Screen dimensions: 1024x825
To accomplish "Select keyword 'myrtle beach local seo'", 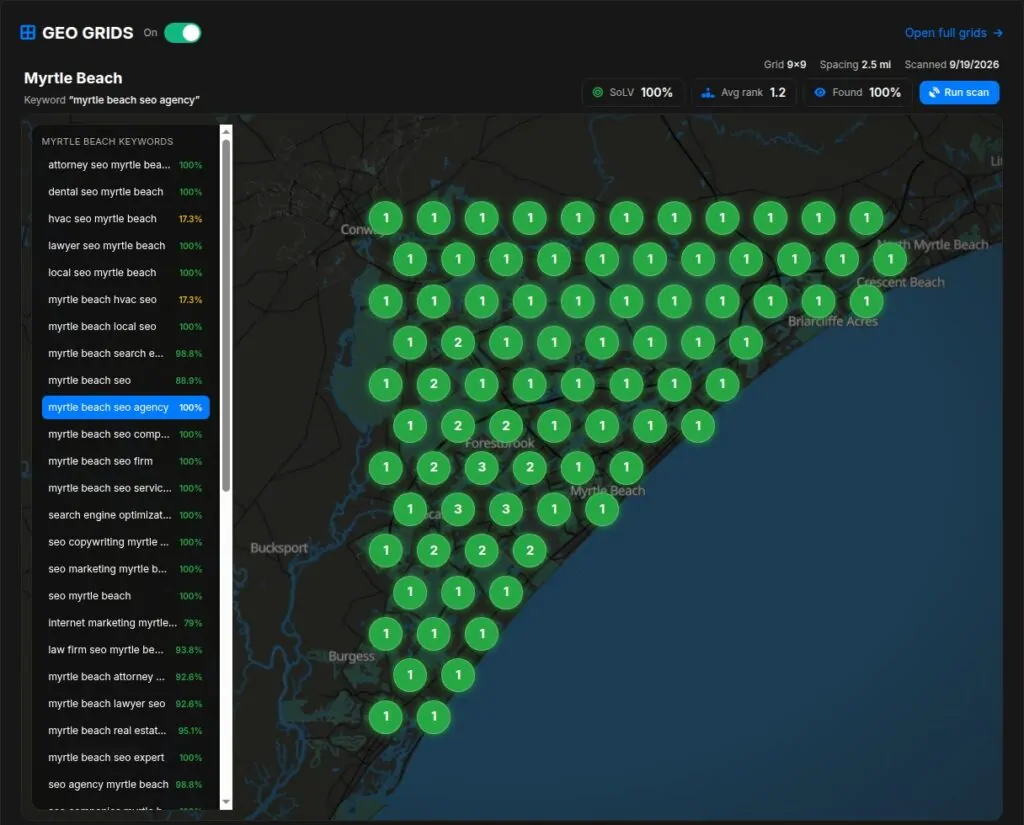I will point(125,327).
